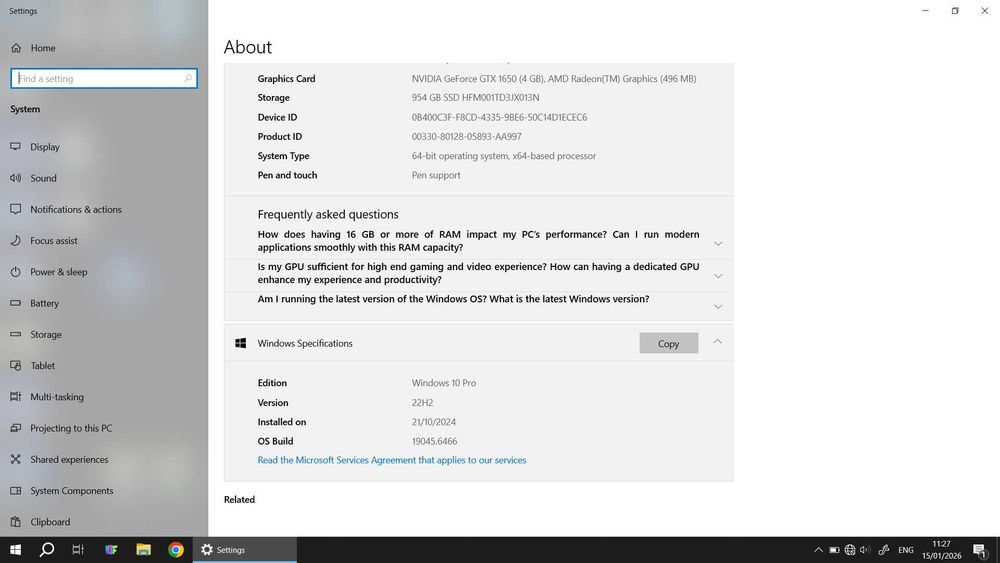
Task: Open Task View from the taskbar
Action: (78, 550)
